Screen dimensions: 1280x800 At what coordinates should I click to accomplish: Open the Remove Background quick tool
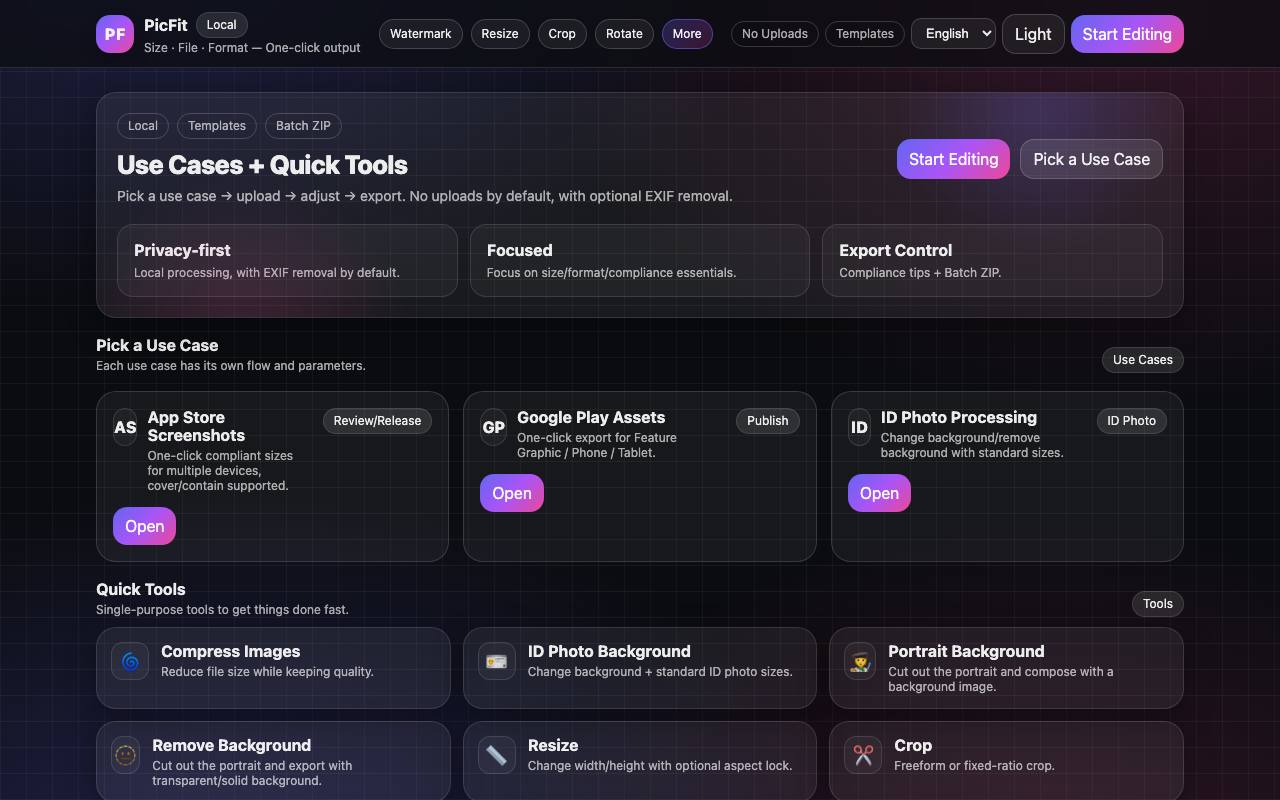coord(273,761)
